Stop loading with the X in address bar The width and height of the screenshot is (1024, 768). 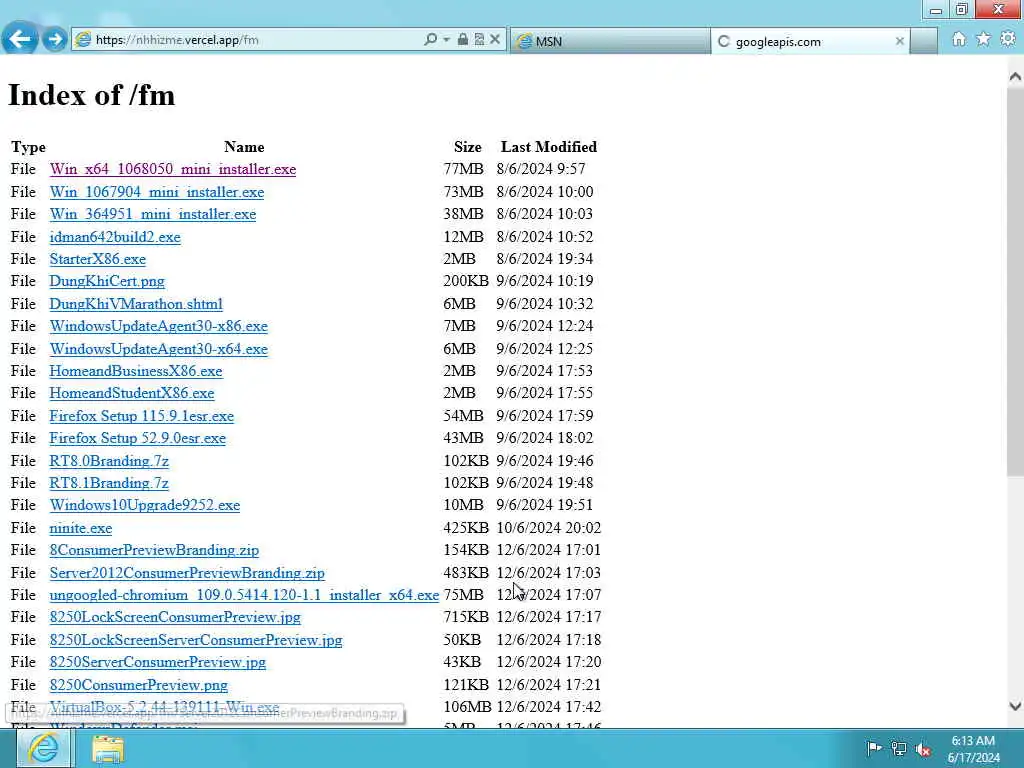[495, 40]
